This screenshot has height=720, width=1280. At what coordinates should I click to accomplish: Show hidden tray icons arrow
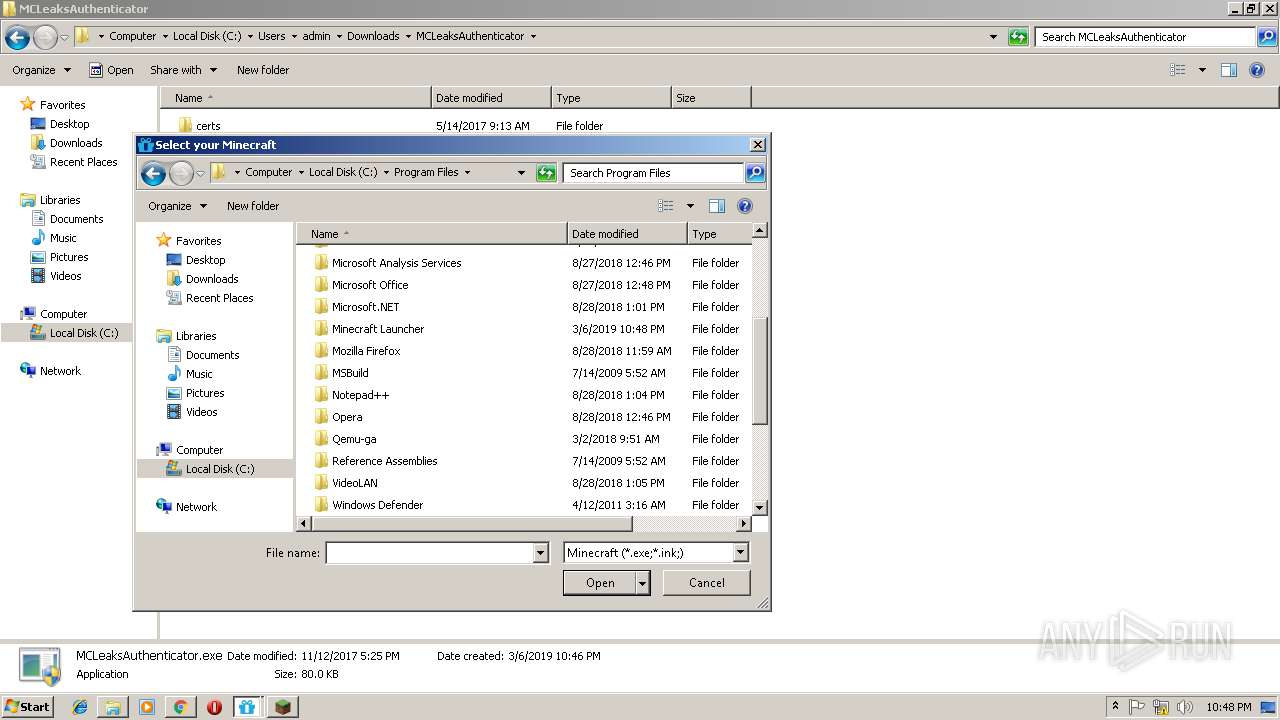pyautogui.click(x=1115, y=707)
